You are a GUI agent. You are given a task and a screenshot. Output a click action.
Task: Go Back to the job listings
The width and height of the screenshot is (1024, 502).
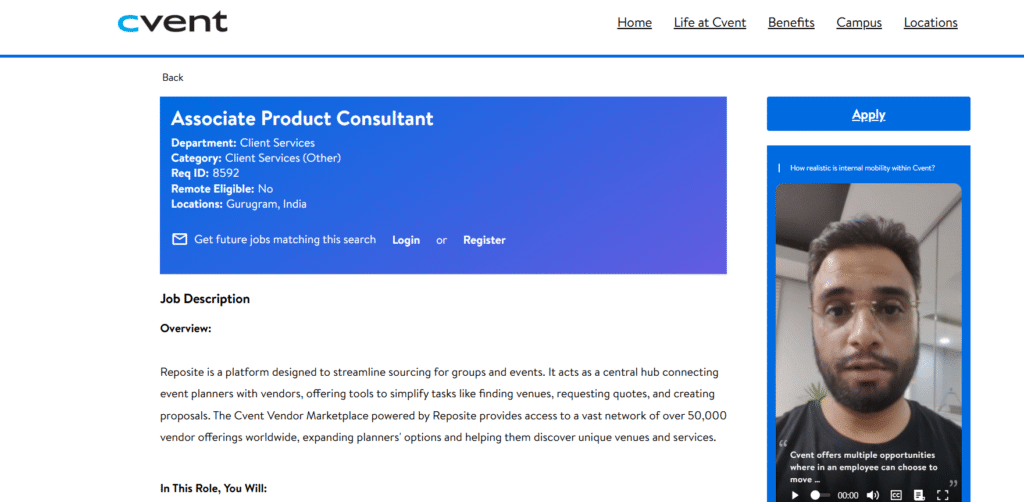point(173,77)
